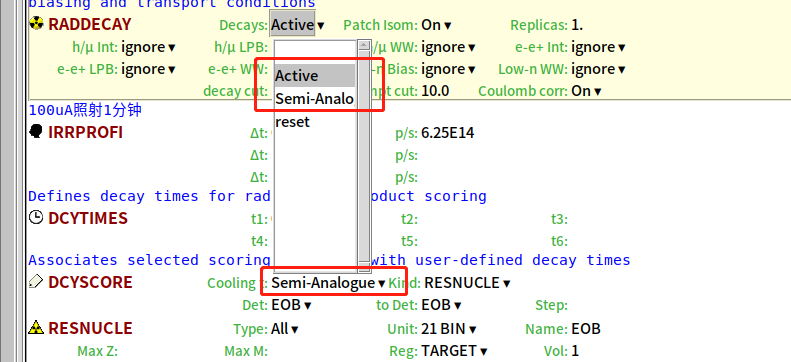The width and height of the screenshot is (791, 362).
Task: Select Semi-Analogue option in Decays list
Action: click(x=315, y=99)
